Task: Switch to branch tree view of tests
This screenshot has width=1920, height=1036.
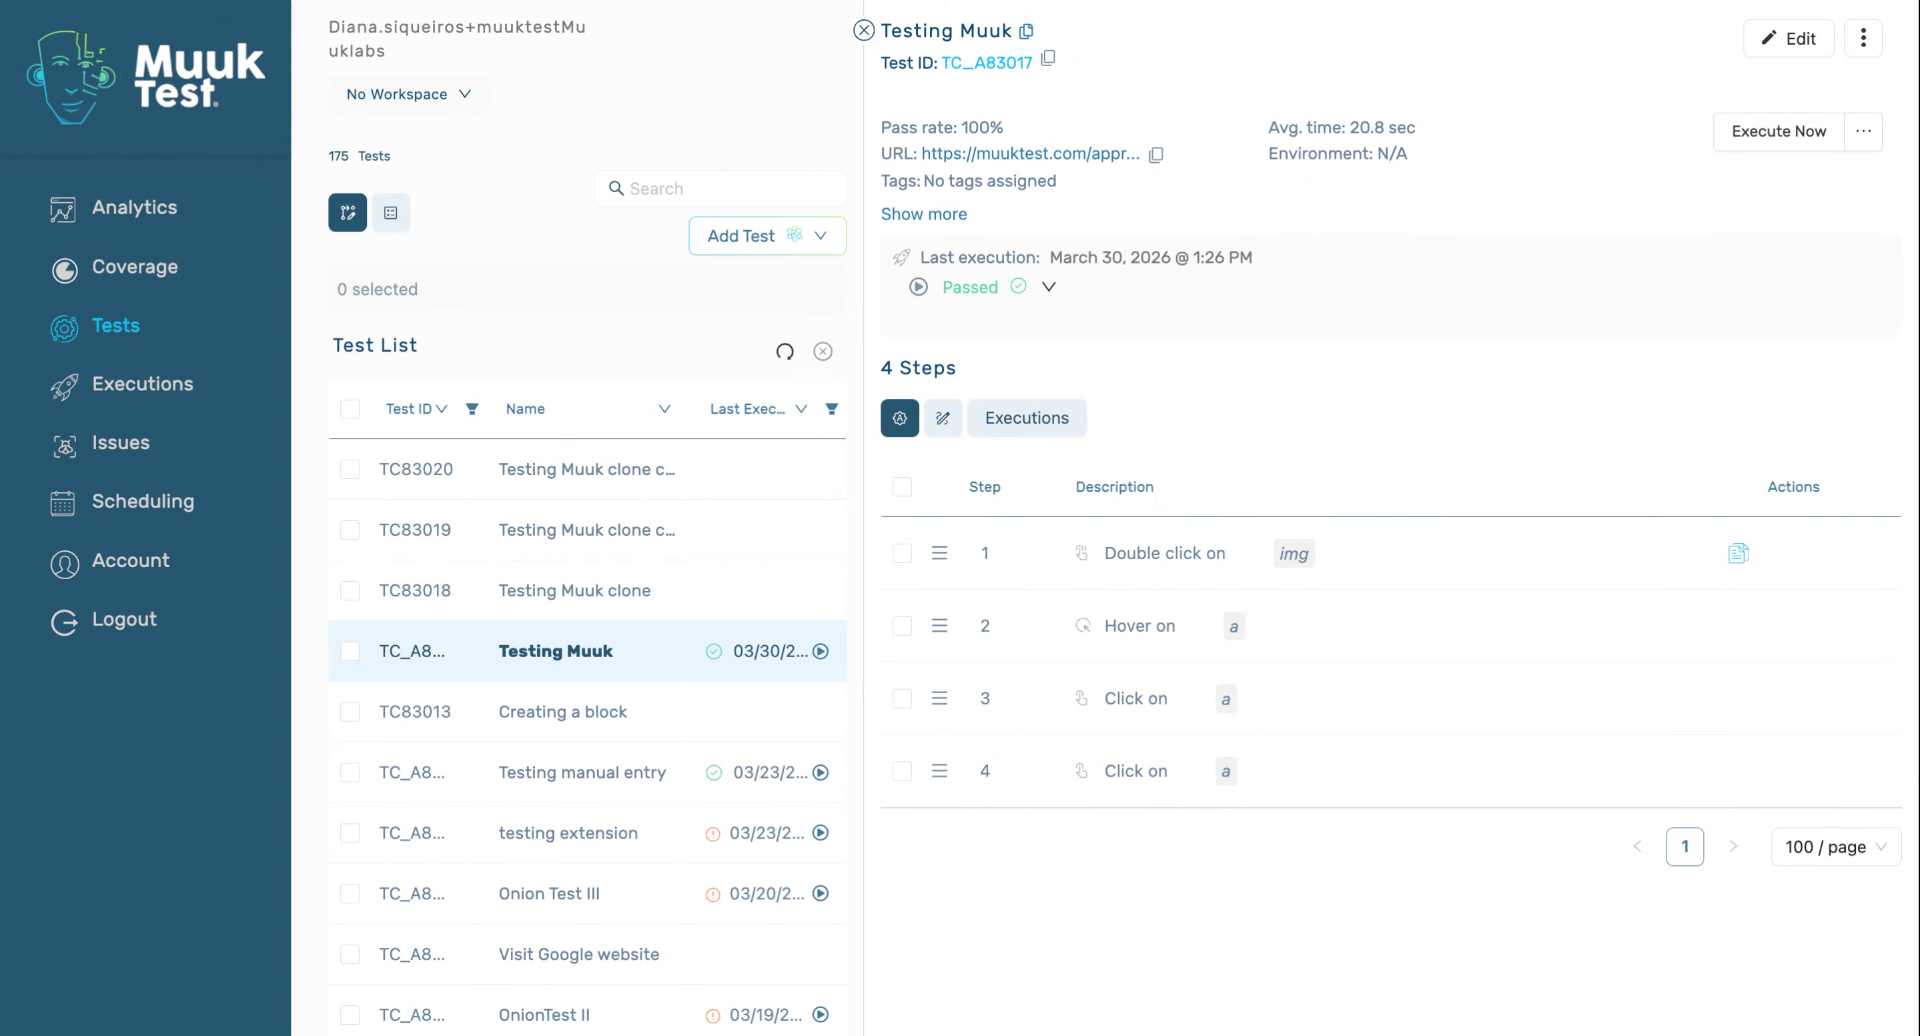Action: coord(348,213)
